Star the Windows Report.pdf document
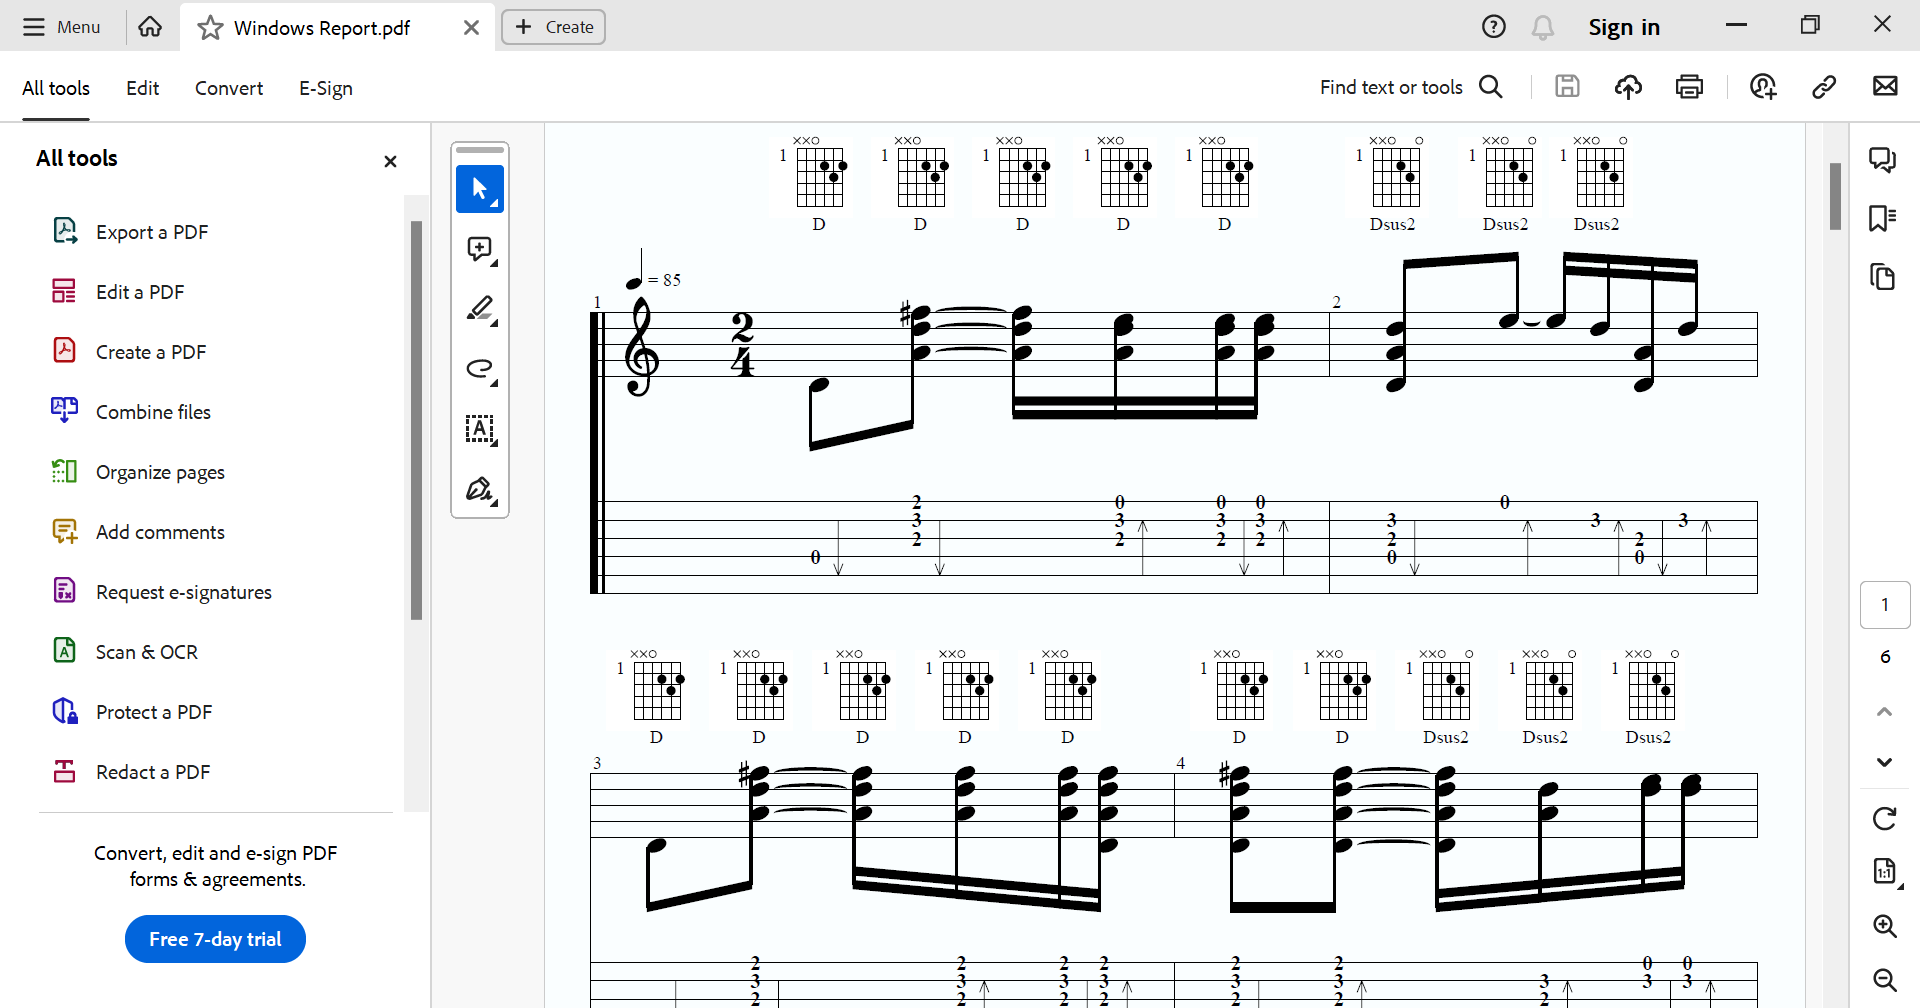Viewport: 1920px width, 1008px height. pyautogui.click(x=210, y=28)
